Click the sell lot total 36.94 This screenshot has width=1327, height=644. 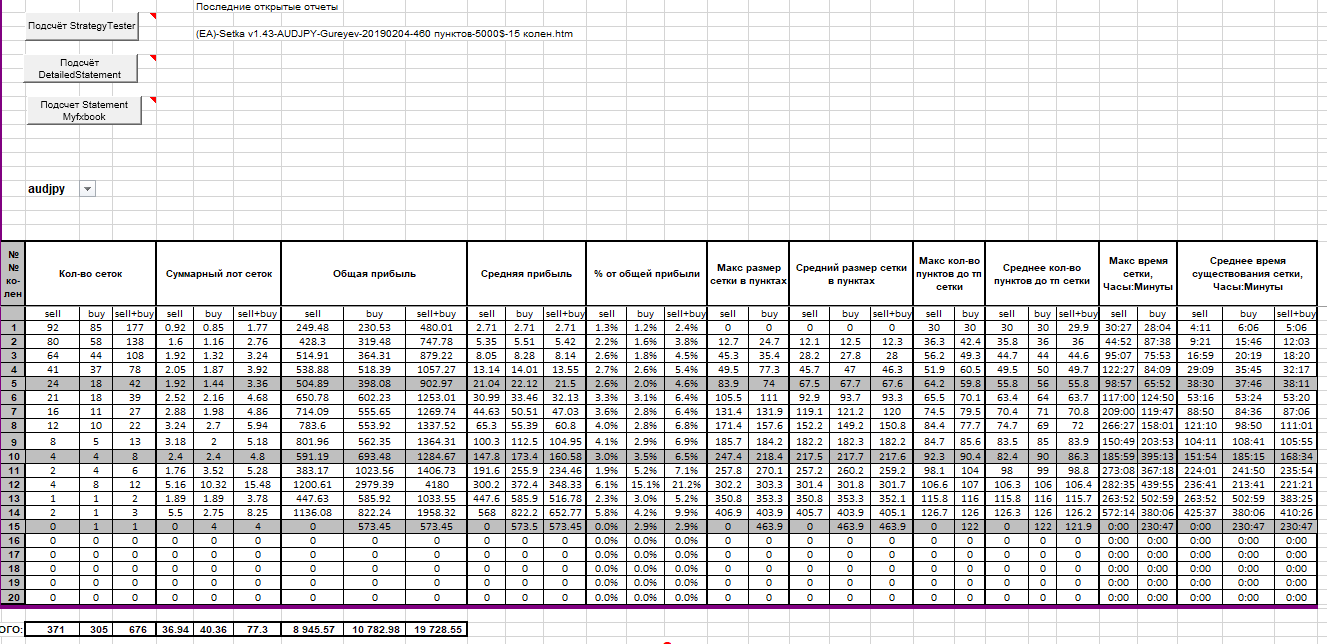click(176, 630)
